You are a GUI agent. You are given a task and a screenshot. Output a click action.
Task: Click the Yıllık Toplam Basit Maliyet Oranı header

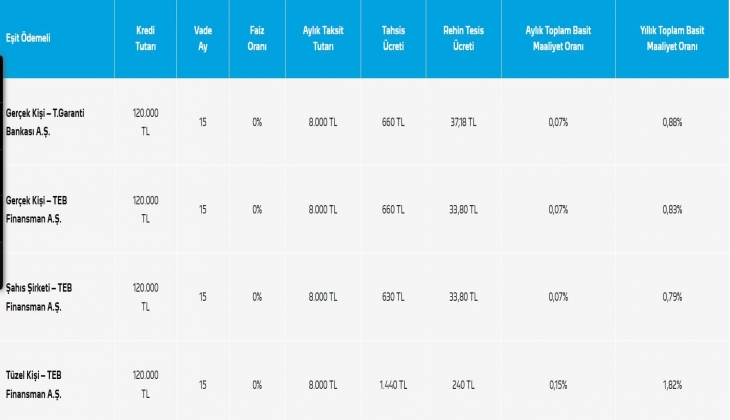pos(671,38)
